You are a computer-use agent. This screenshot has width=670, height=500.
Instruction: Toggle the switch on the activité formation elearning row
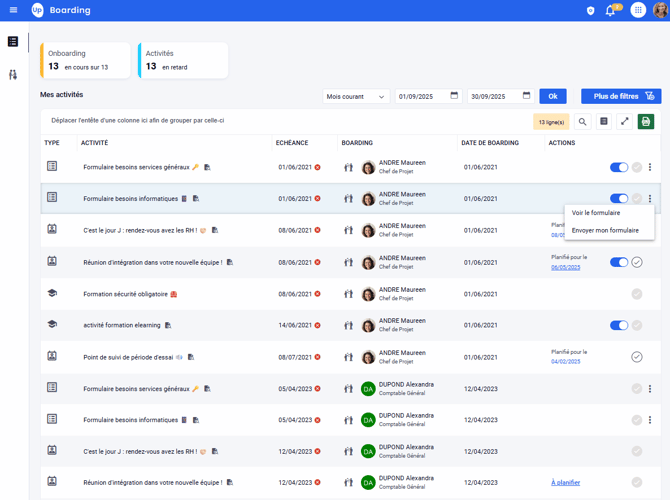coord(619,325)
